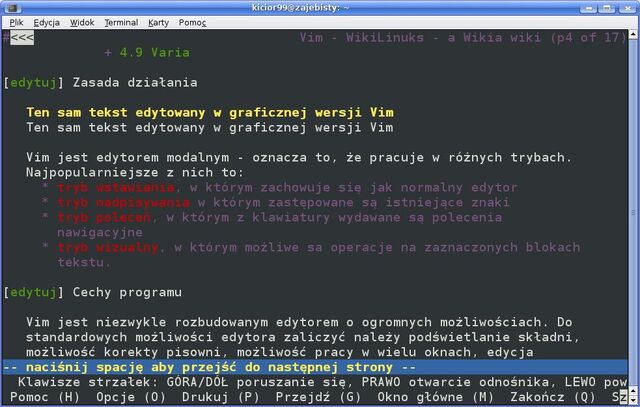Open the Karty menu
Screen dimensions: 640x407
[158, 22]
